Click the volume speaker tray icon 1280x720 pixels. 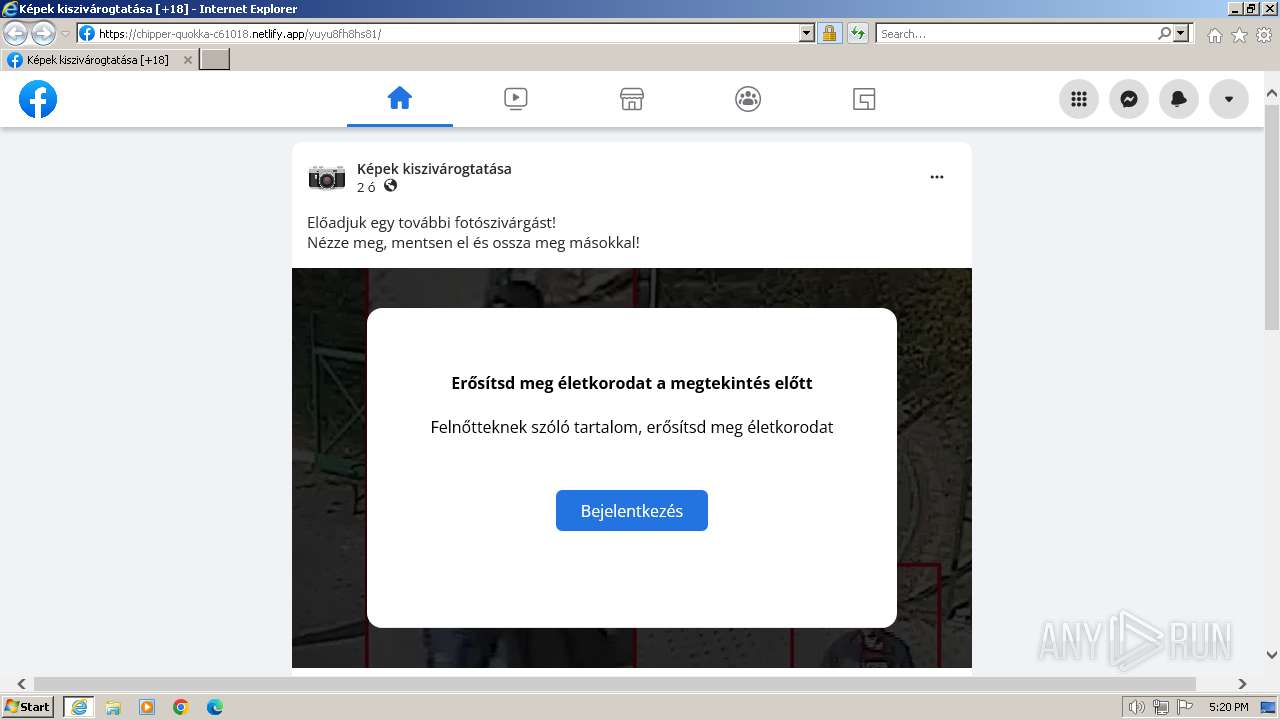pyautogui.click(x=1137, y=707)
